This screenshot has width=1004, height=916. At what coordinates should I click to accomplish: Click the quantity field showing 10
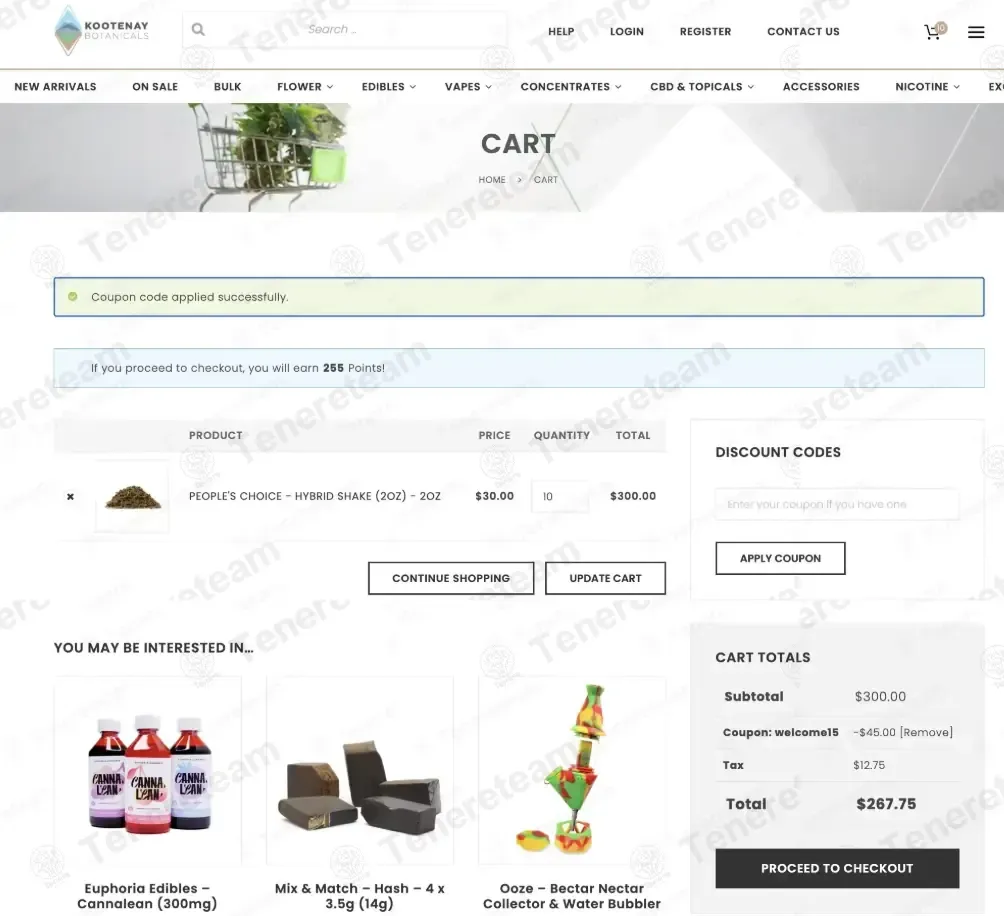tap(560, 497)
